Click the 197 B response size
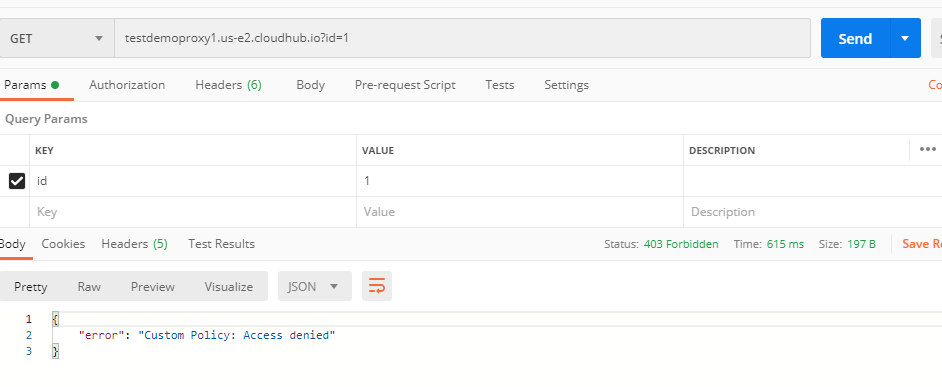942x387 pixels. point(861,245)
